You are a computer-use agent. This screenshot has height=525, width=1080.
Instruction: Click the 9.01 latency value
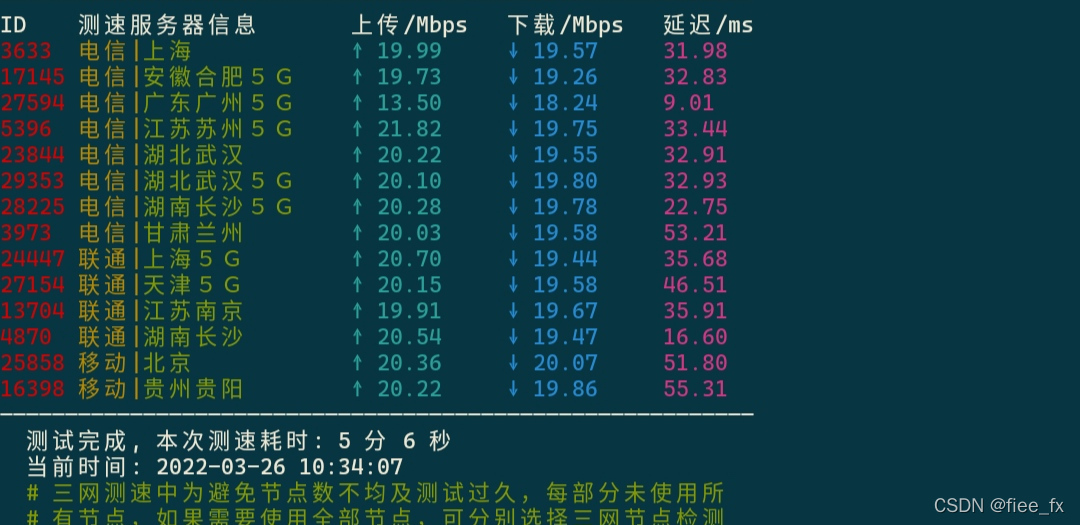tap(689, 103)
